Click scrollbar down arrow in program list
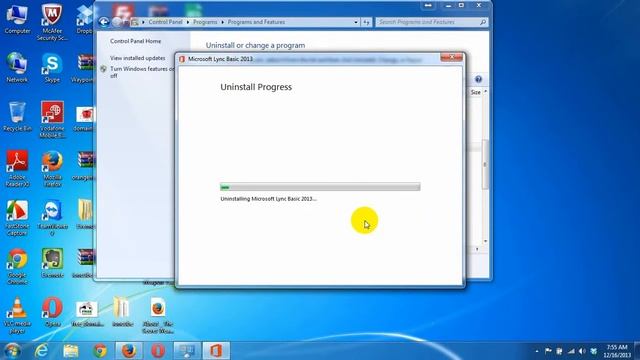This screenshot has height=360, width=640. (x=485, y=241)
